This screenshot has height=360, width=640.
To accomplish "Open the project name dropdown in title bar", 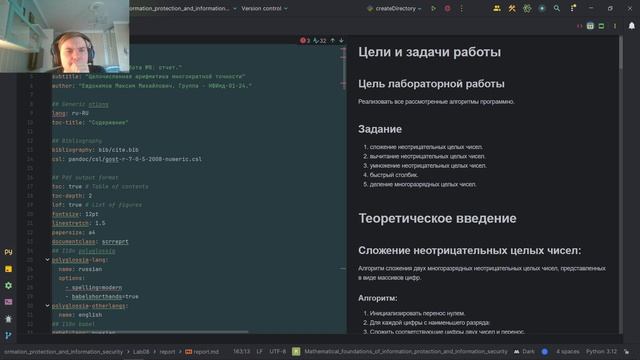I will [183, 8].
